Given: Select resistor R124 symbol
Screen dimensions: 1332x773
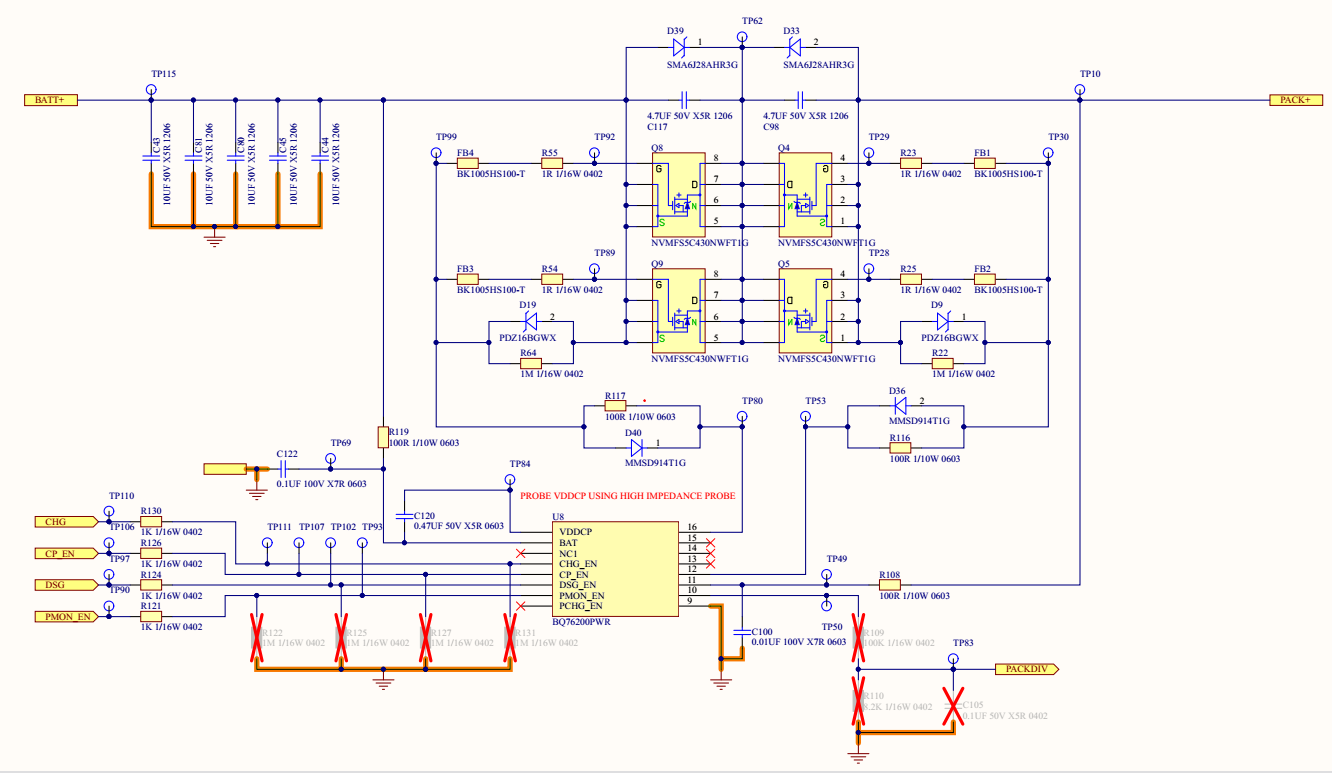Looking at the screenshot, I should tap(151, 584).
